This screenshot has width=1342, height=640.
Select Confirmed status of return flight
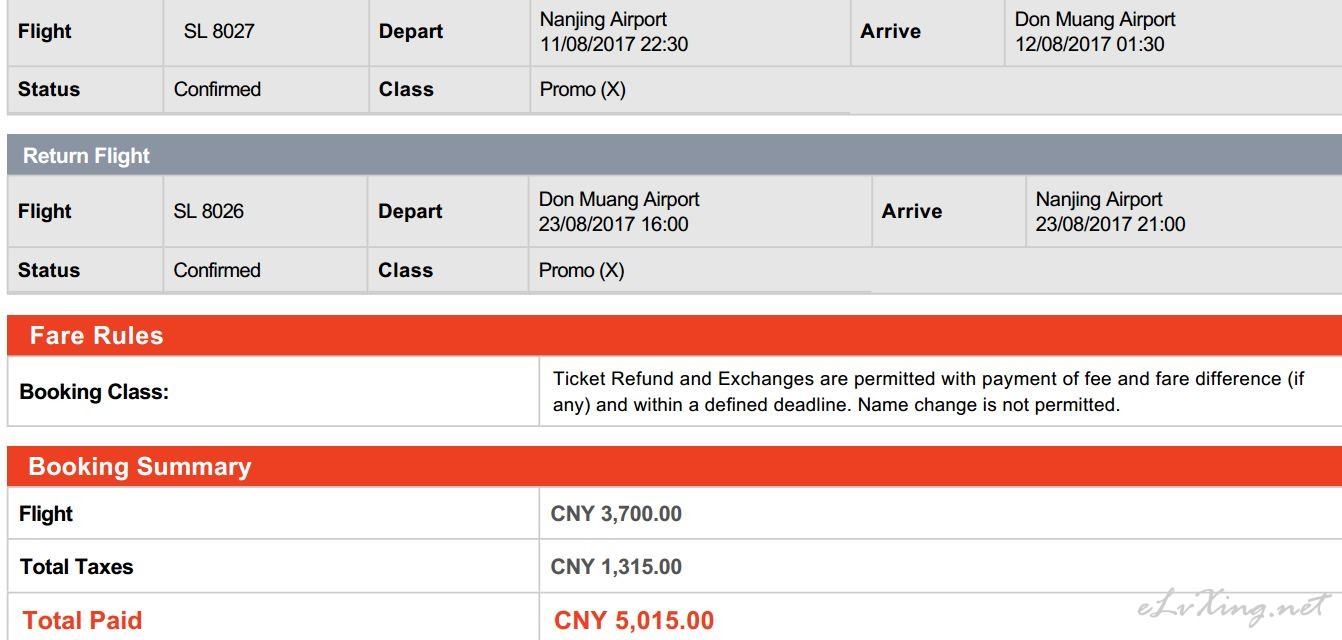pyautogui.click(x=217, y=270)
